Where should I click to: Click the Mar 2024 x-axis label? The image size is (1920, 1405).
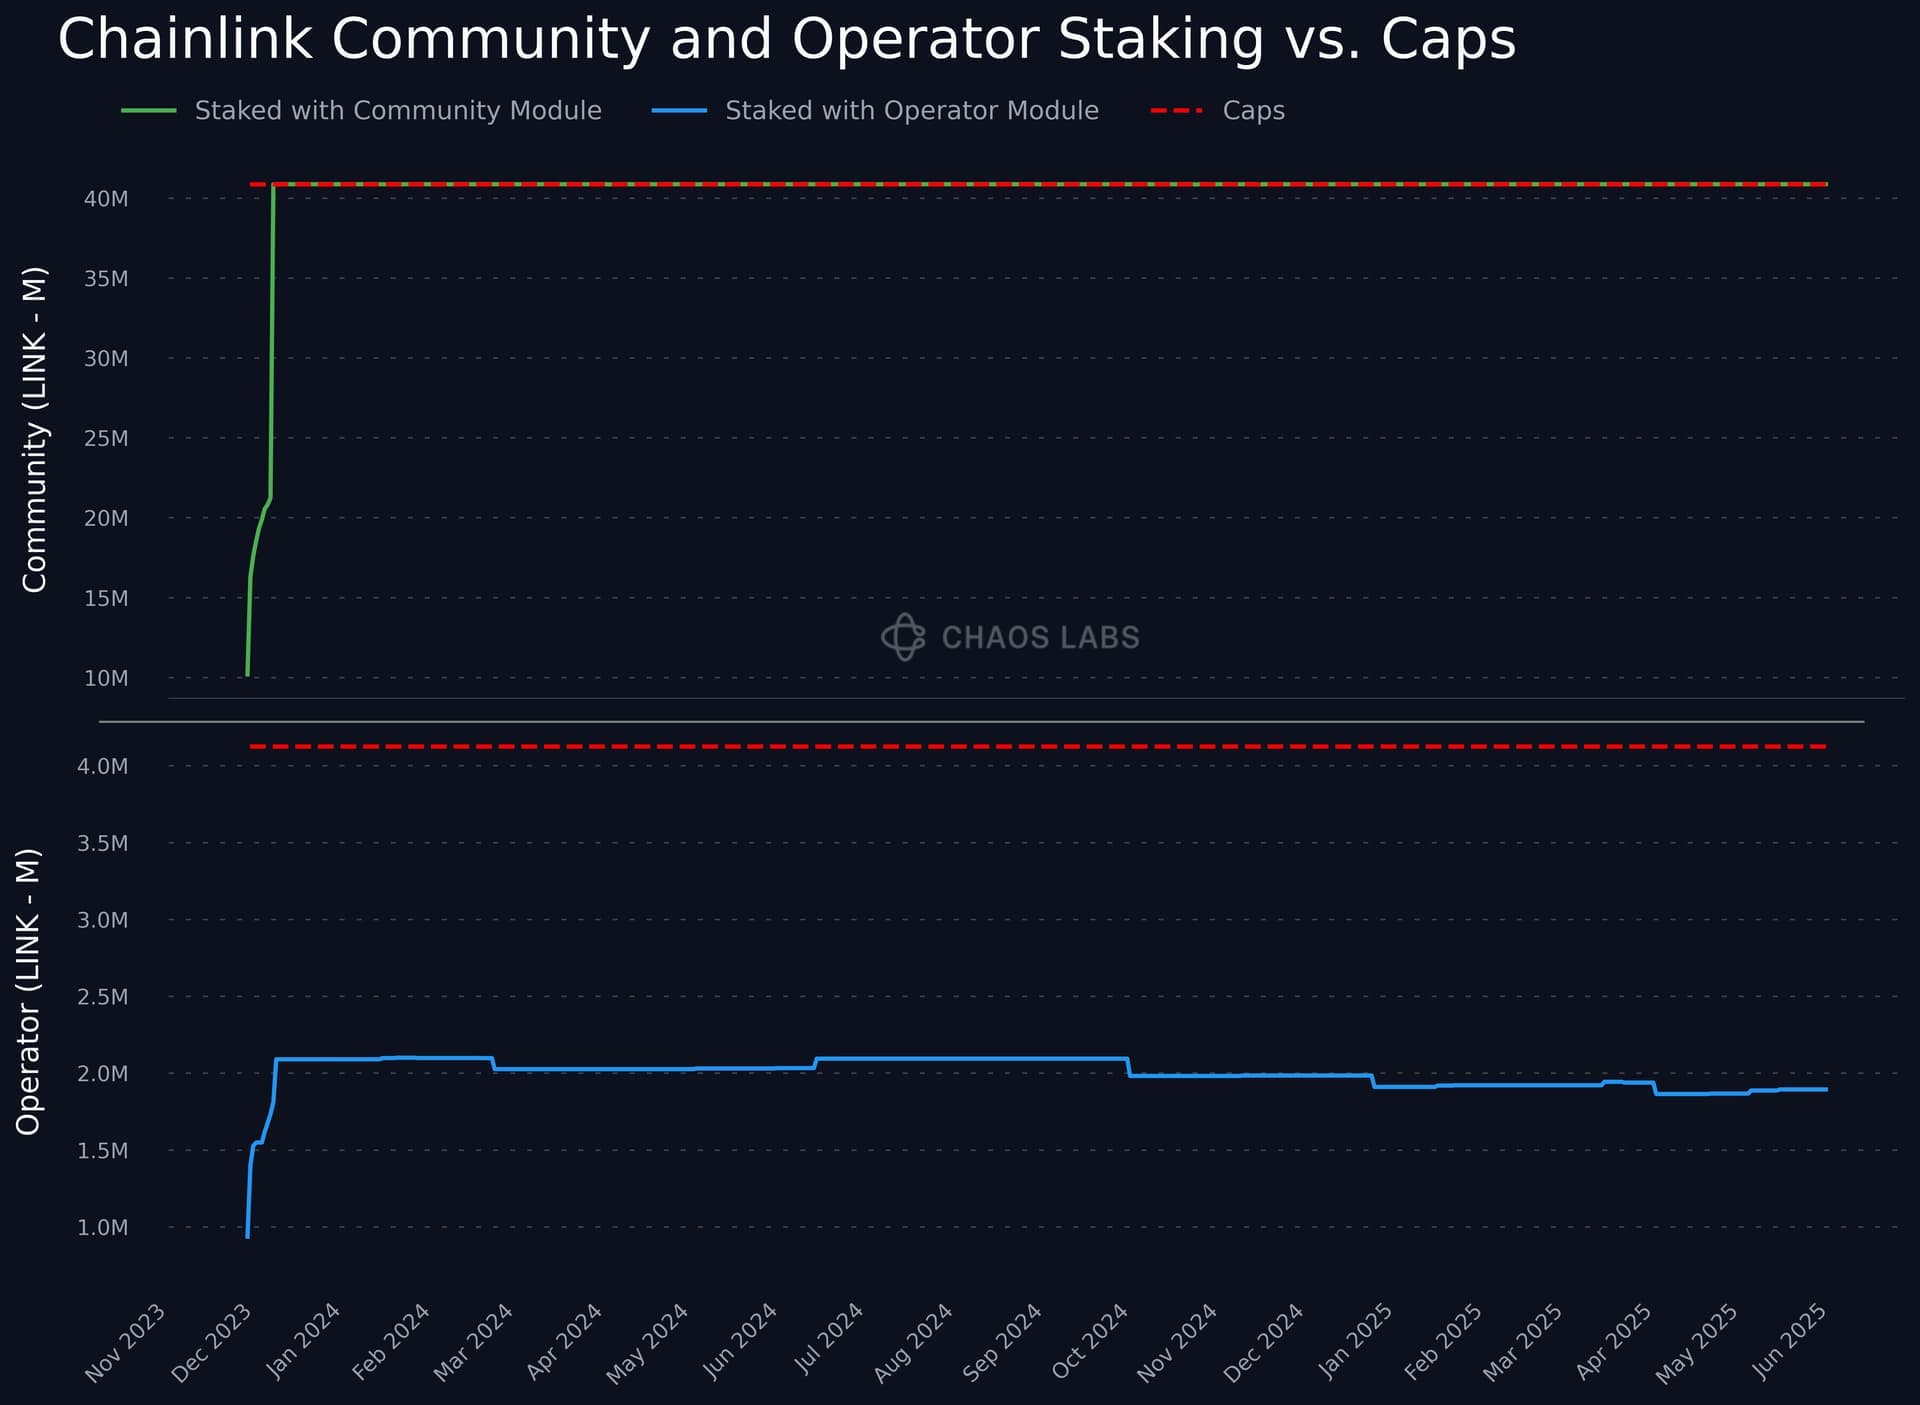(474, 1343)
